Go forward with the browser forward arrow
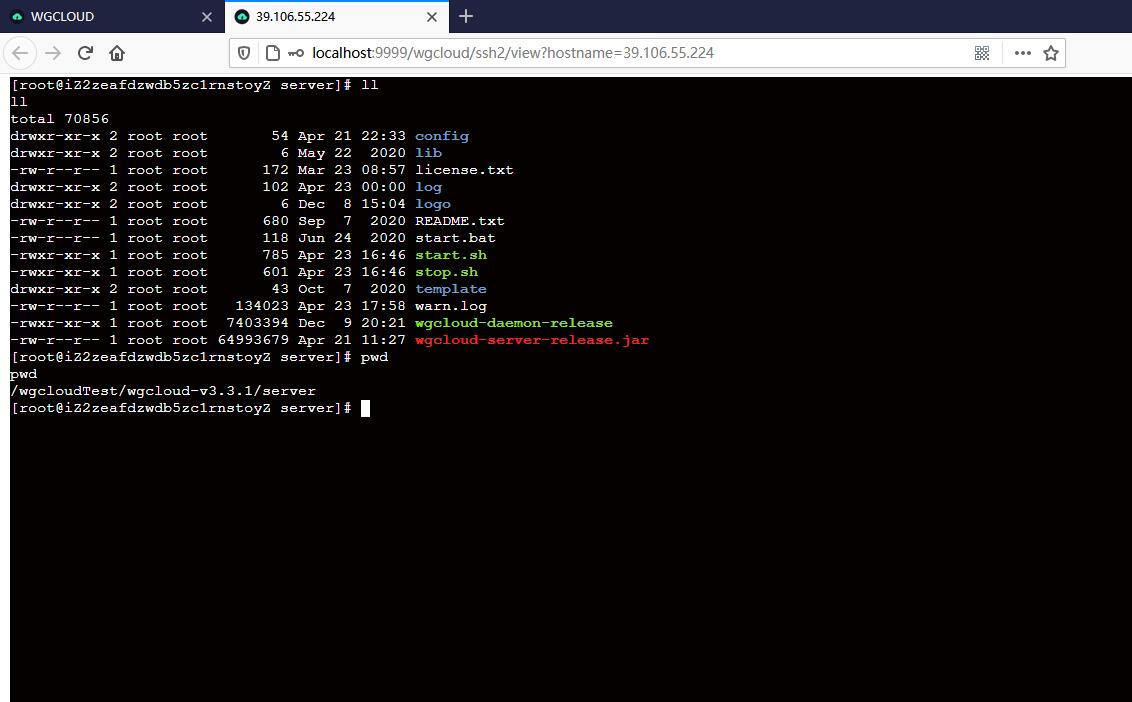Image resolution: width=1132 pixels, height=702 pixels. pyautogui.click(x=53, y=53)
